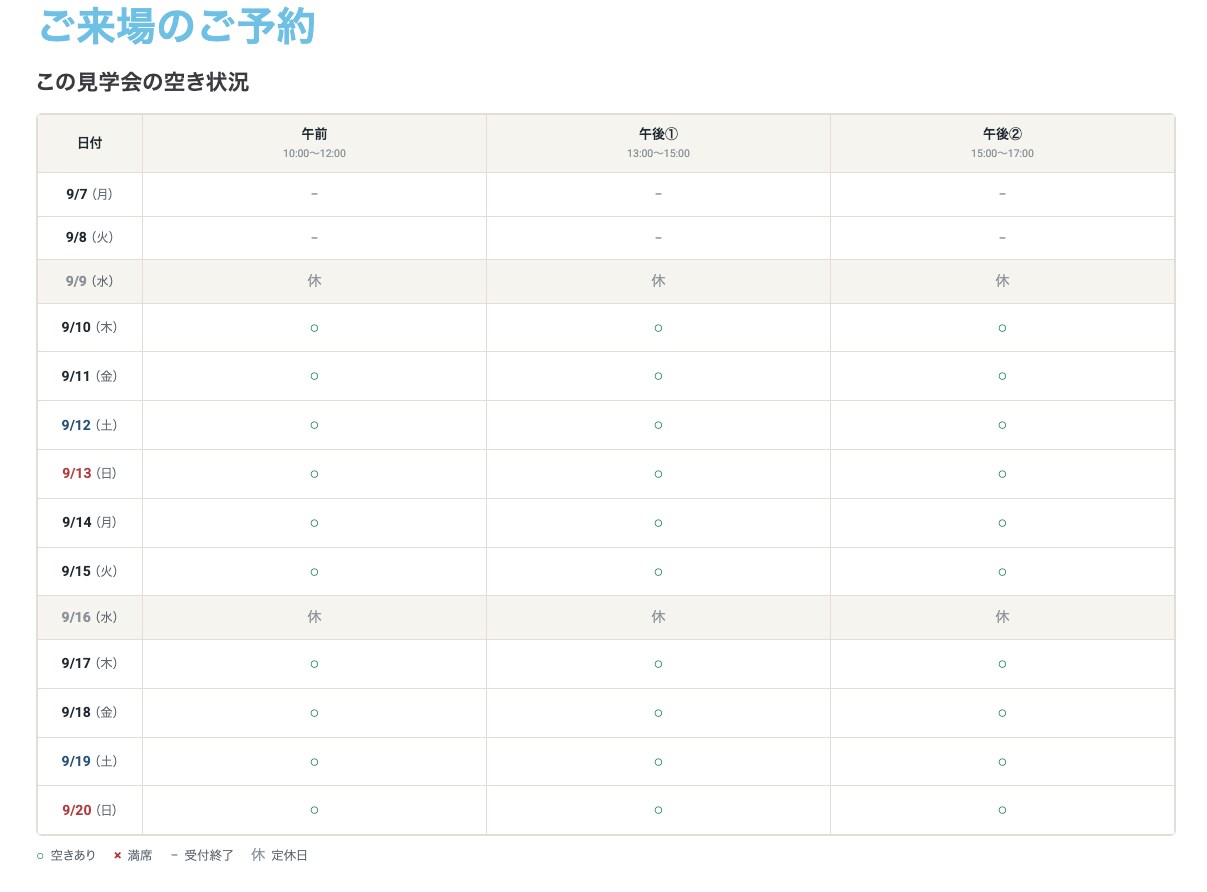Viewport: 1207px width, 892px height.
Task: Click the 定休日 legend entry
Action: pyautogui.click(x=279, y=856)
